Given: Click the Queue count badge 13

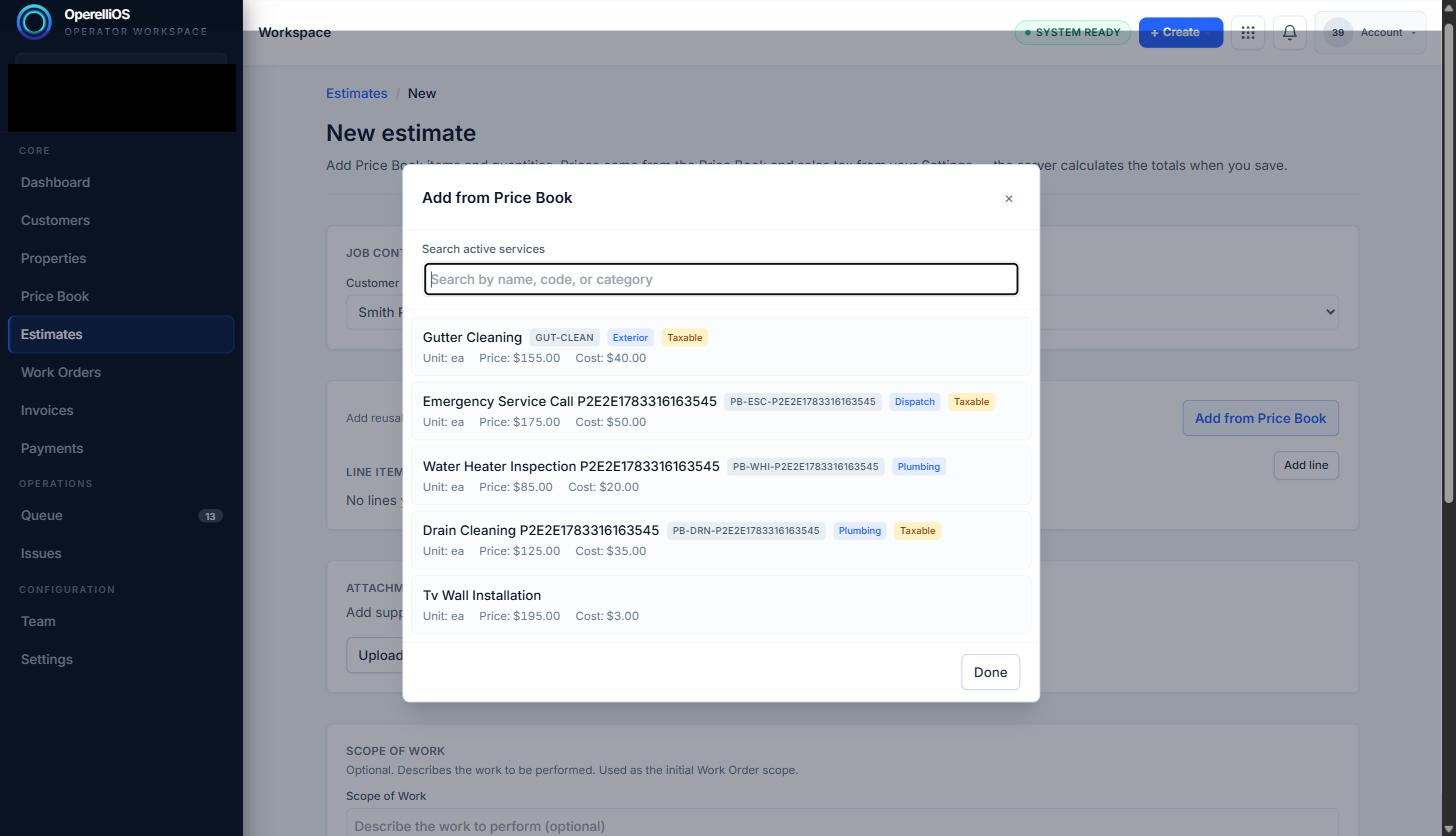Looking at the screenshot, I should [x=210, y=516].
